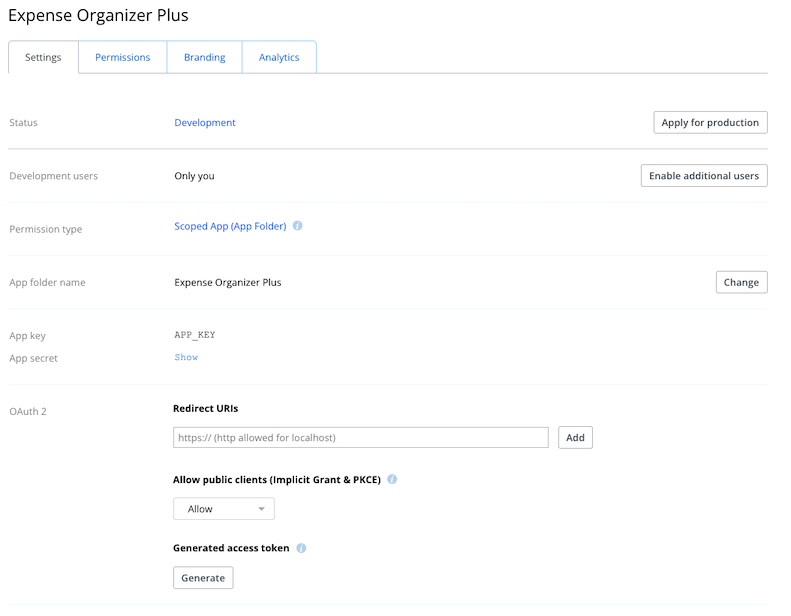This screenshot has height=616, width=791.
Task: Open Scoped App (App Folder) link
Action: tap(230, 226)
